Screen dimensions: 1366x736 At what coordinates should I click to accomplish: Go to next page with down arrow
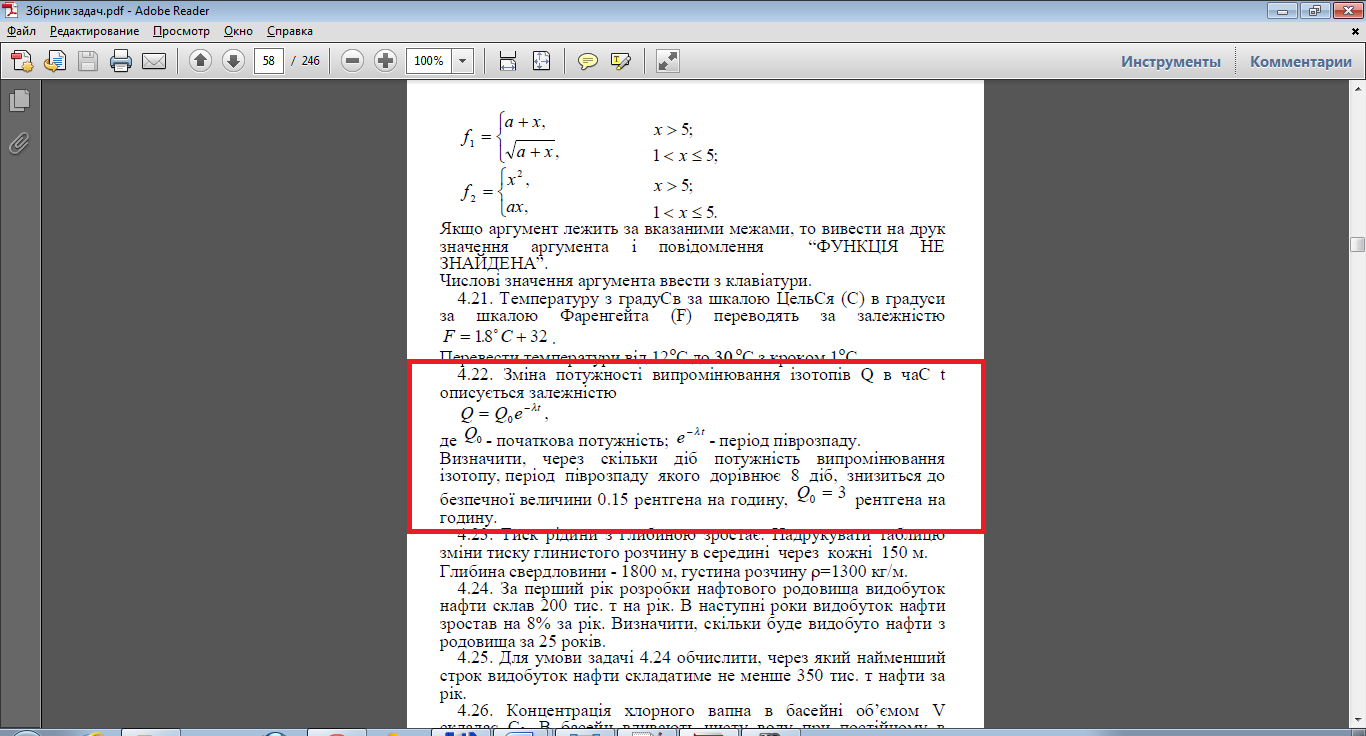[233, 61]
